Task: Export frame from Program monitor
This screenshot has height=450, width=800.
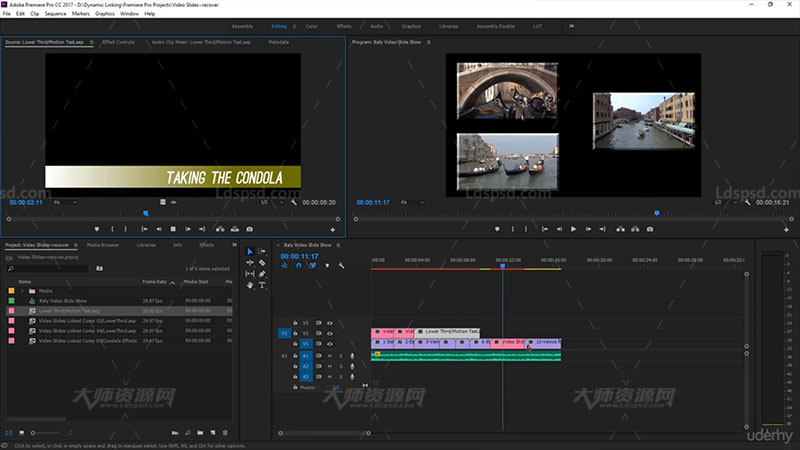Action: pos(650,230)
